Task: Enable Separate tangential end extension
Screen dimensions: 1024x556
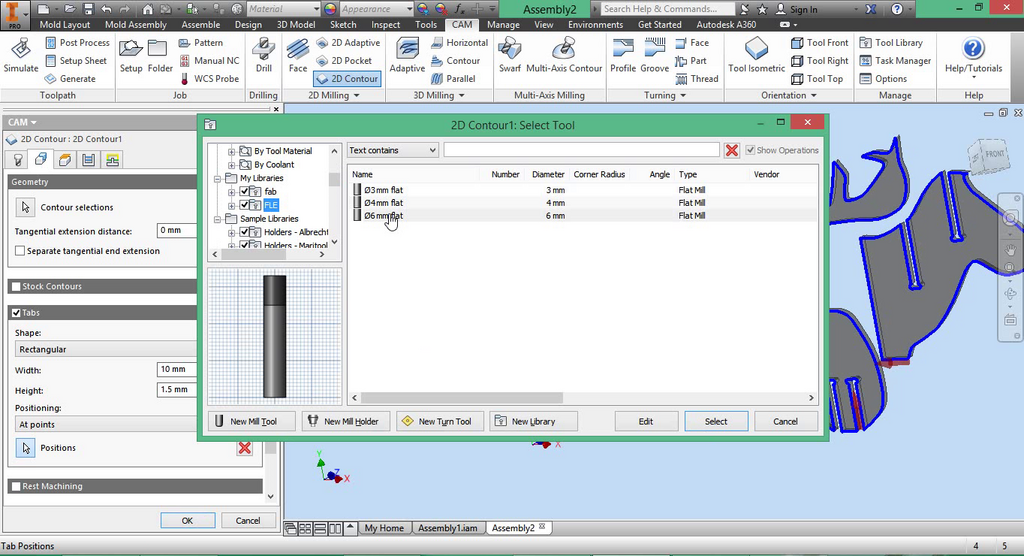Action: [x=20, y=251]
